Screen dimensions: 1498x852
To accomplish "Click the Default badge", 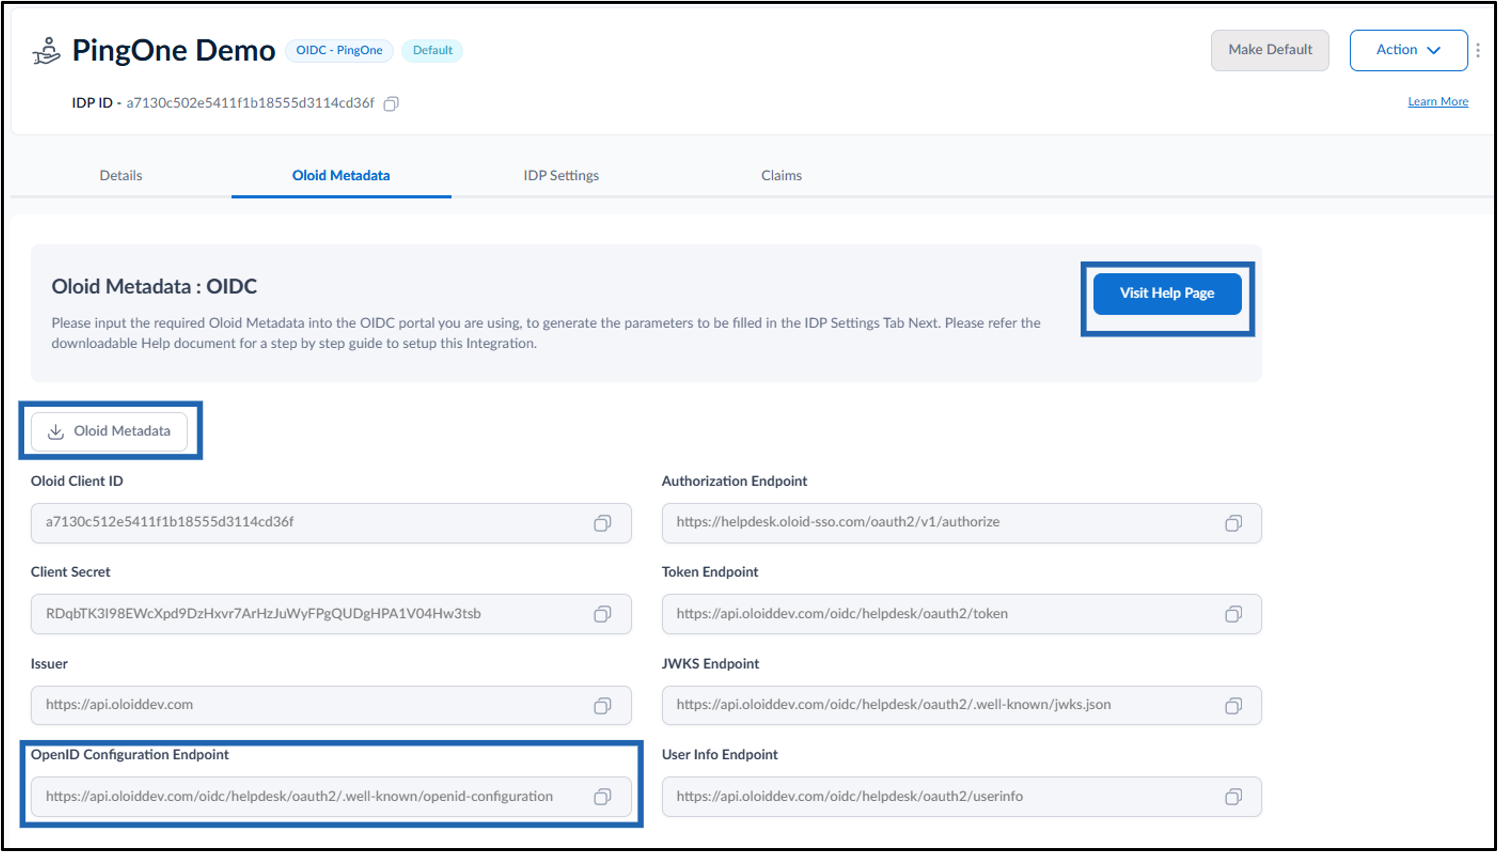I will coord(432,50).
